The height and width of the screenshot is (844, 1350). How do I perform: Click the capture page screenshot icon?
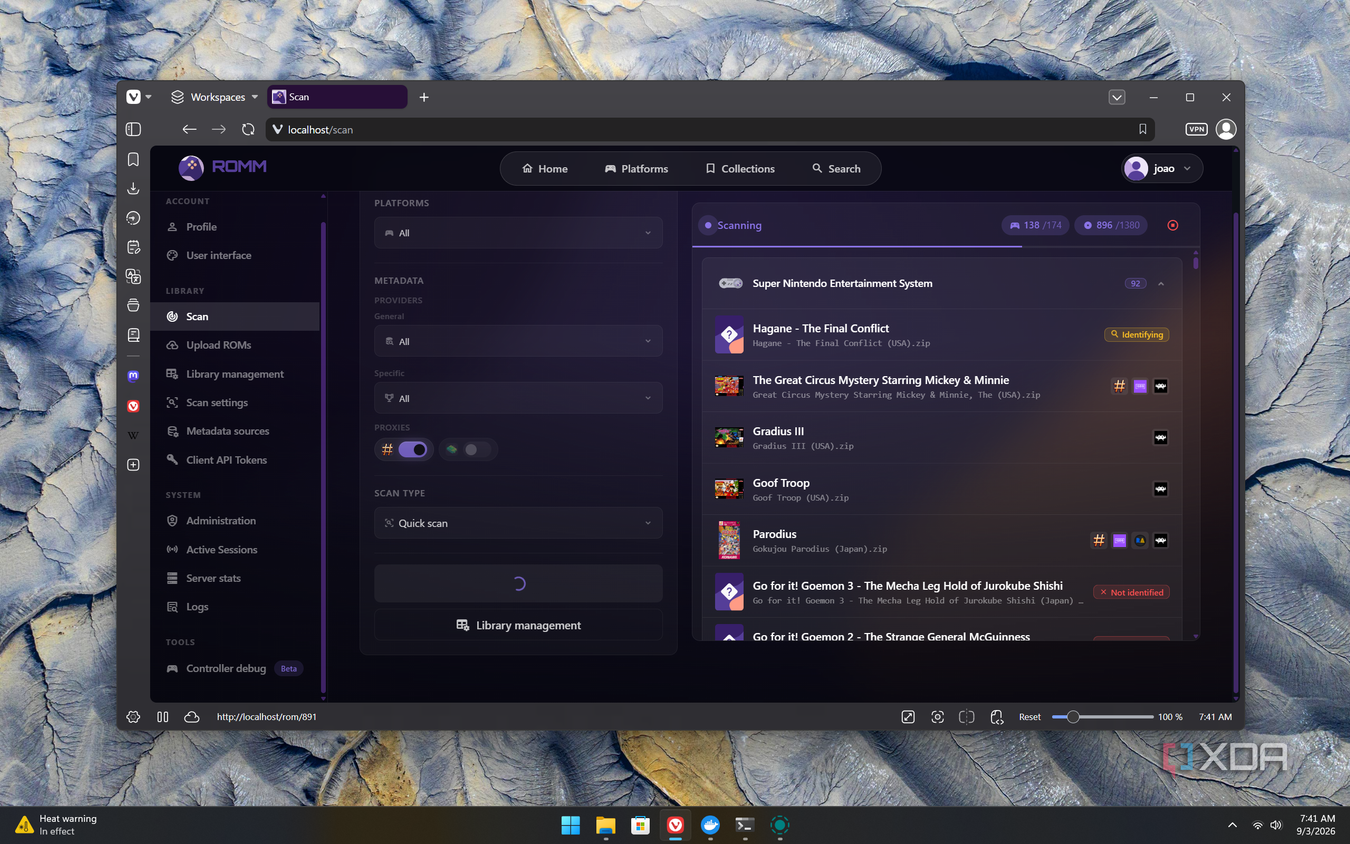(x=937, y=717)
